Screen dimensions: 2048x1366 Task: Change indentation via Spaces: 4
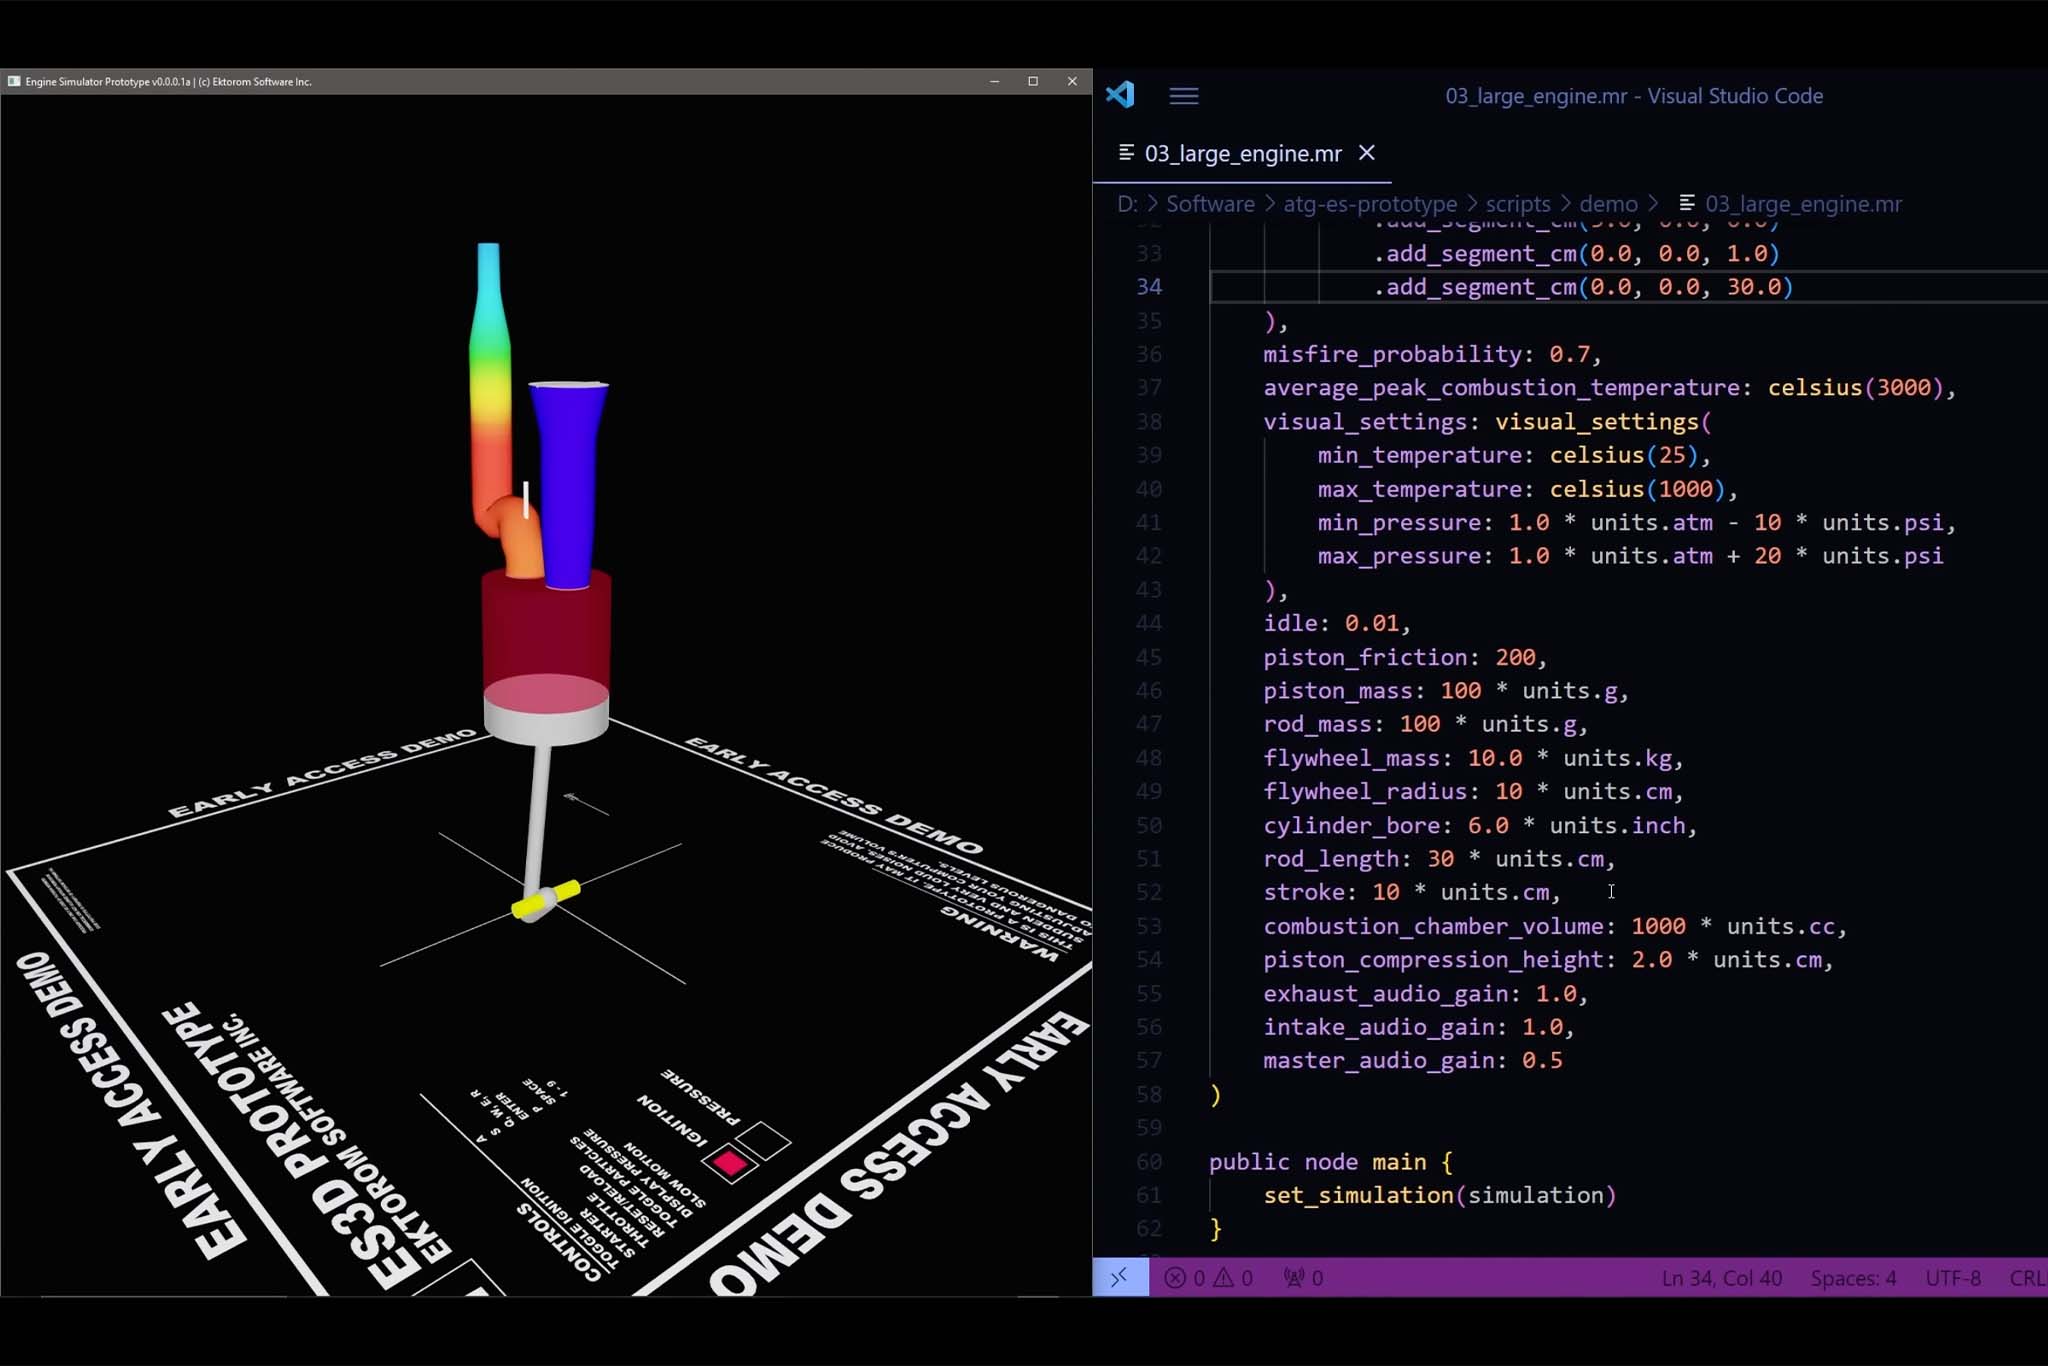(1853, 1277)
